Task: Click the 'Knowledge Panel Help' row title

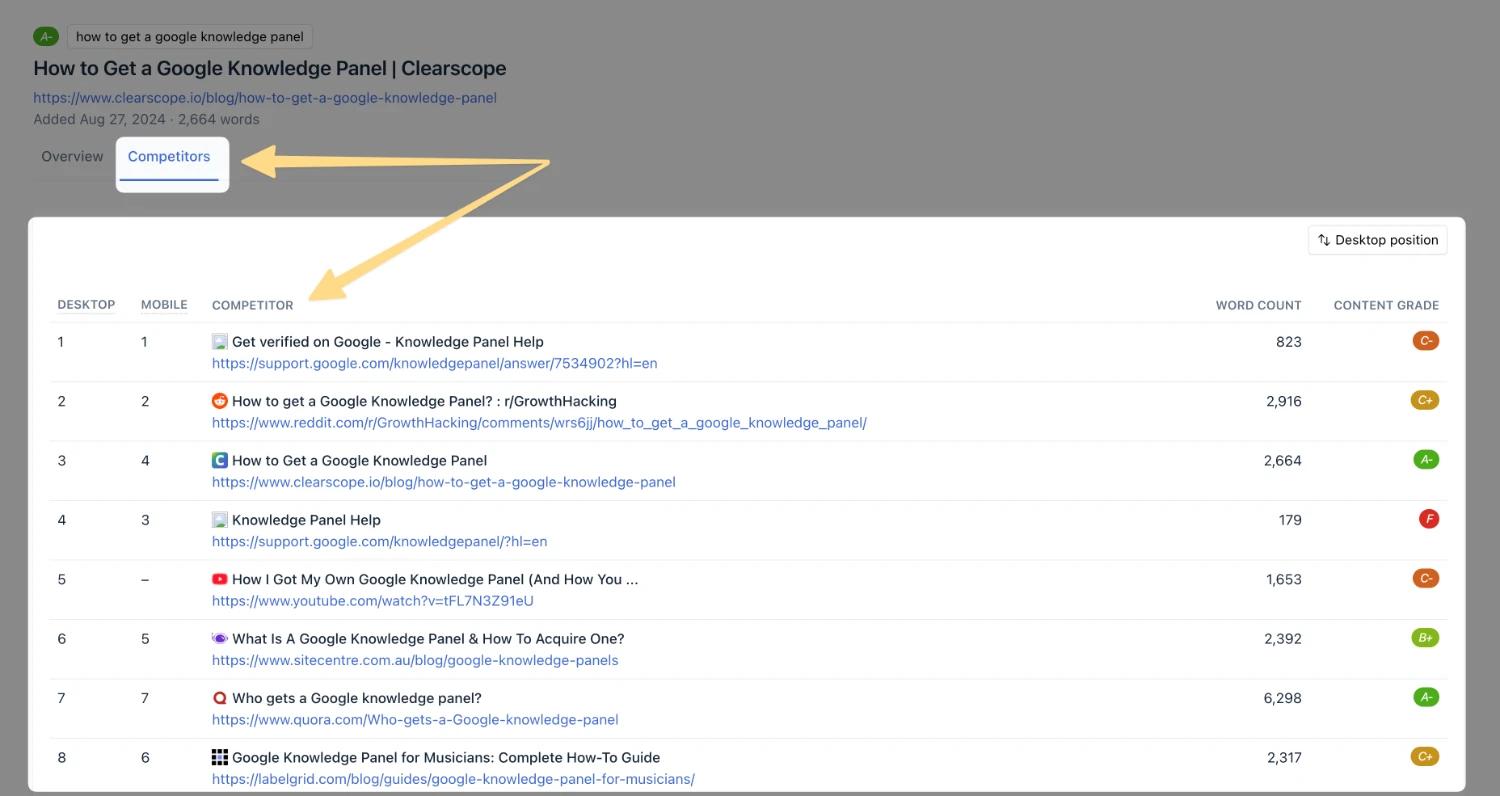Action: coord(306,520)
